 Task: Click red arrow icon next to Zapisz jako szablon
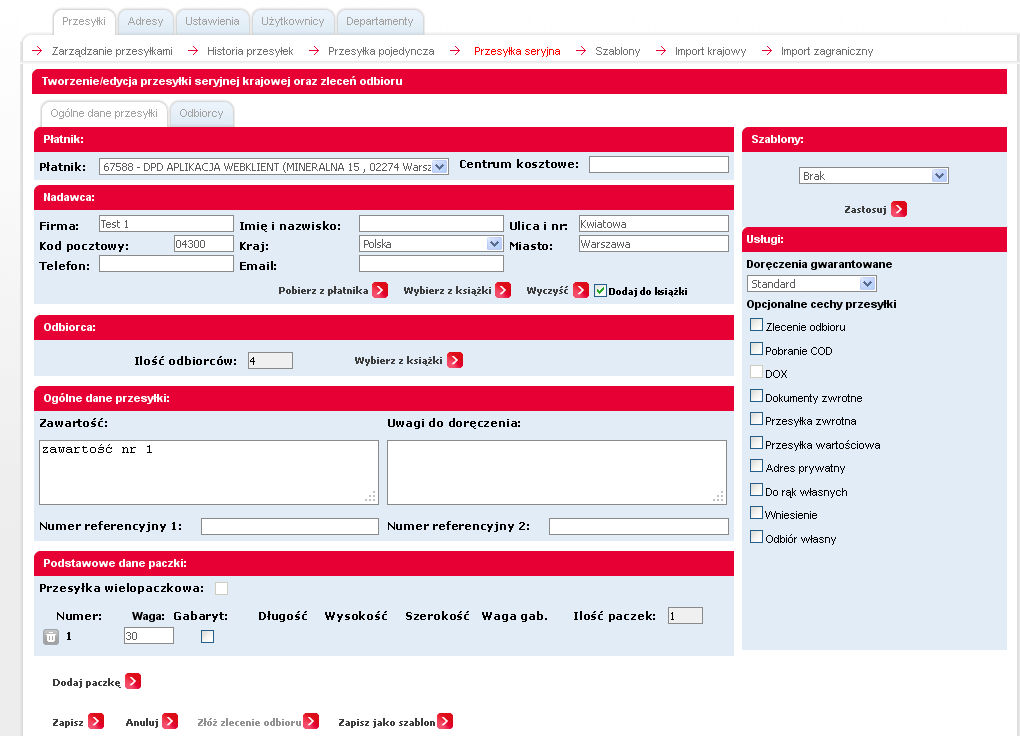click(x=445, y=721)
